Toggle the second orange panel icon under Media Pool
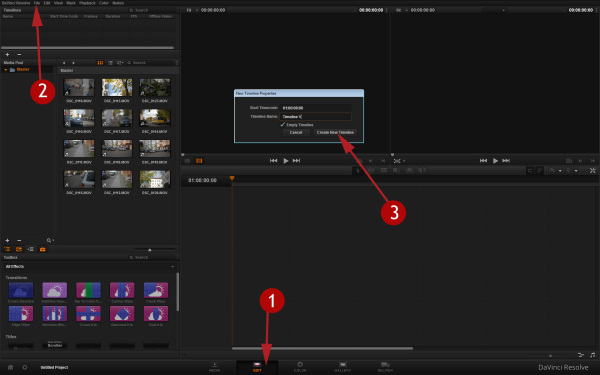600x375 pixels. click(x=19, y=249)
